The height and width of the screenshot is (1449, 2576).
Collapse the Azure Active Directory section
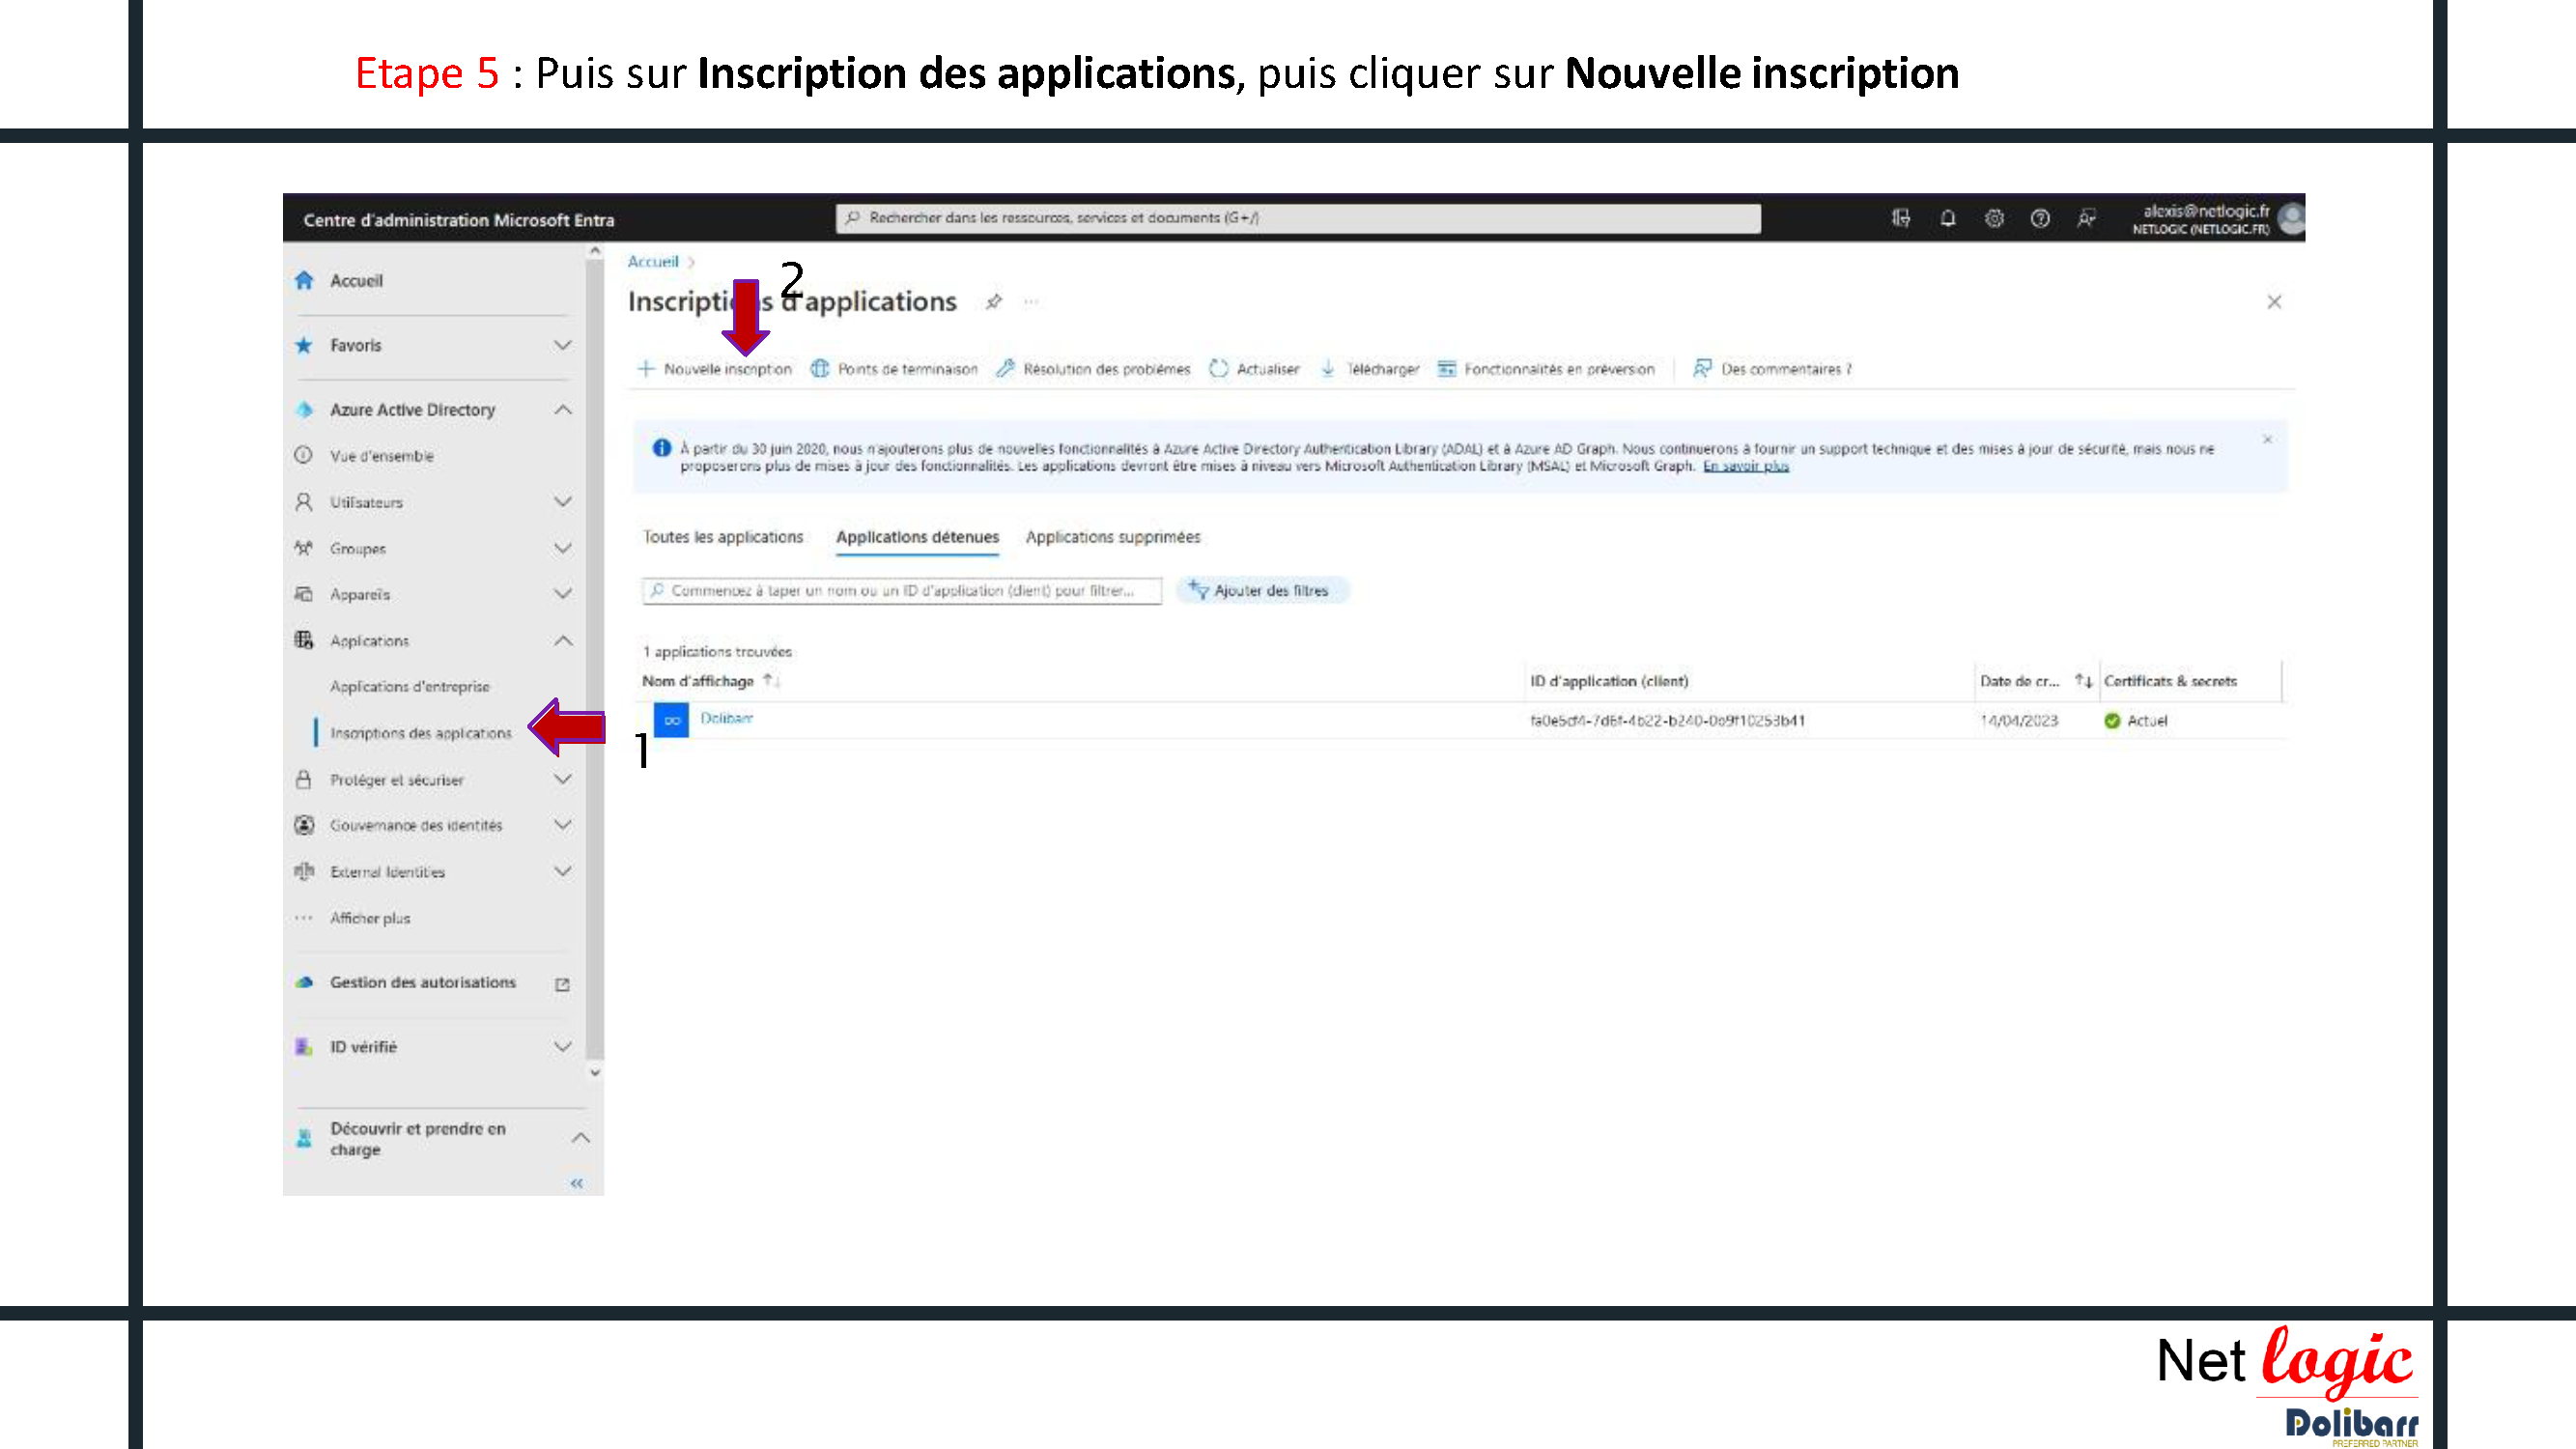(563, 410)
